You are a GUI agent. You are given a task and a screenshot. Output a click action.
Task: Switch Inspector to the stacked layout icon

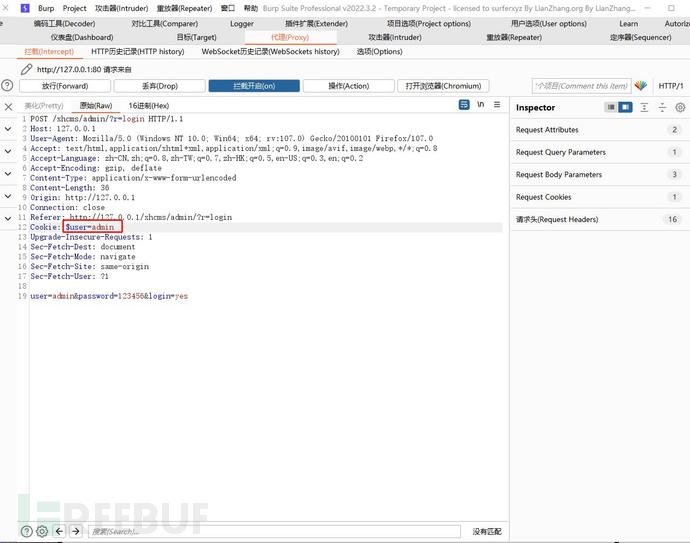pos(611,107)
